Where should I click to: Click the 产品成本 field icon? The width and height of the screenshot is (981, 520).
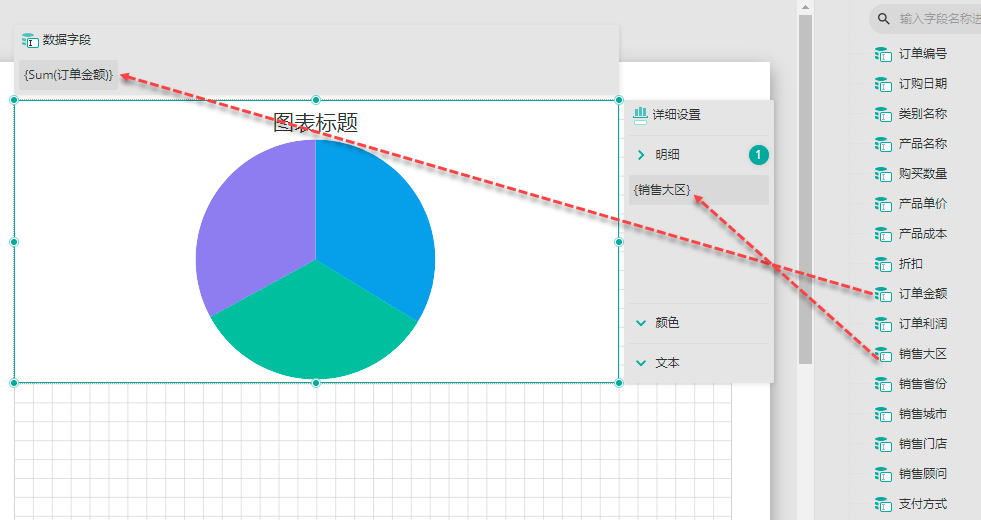(883, 235)
